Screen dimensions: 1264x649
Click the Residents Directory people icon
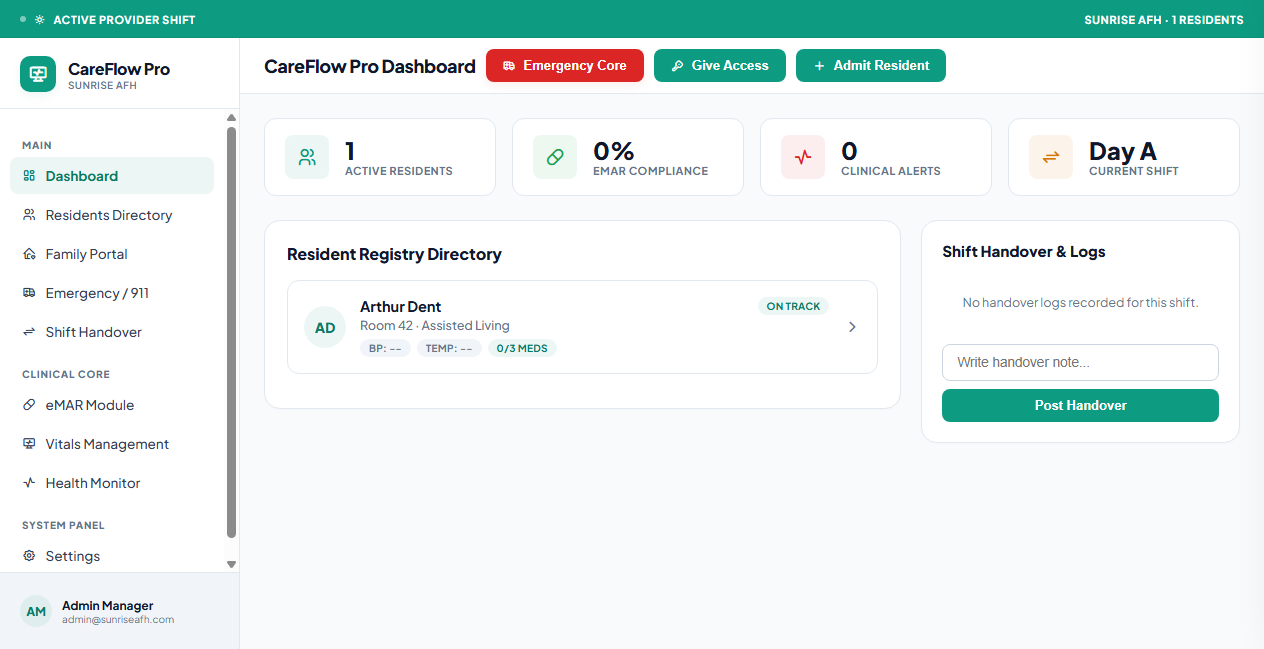[29, 215]
